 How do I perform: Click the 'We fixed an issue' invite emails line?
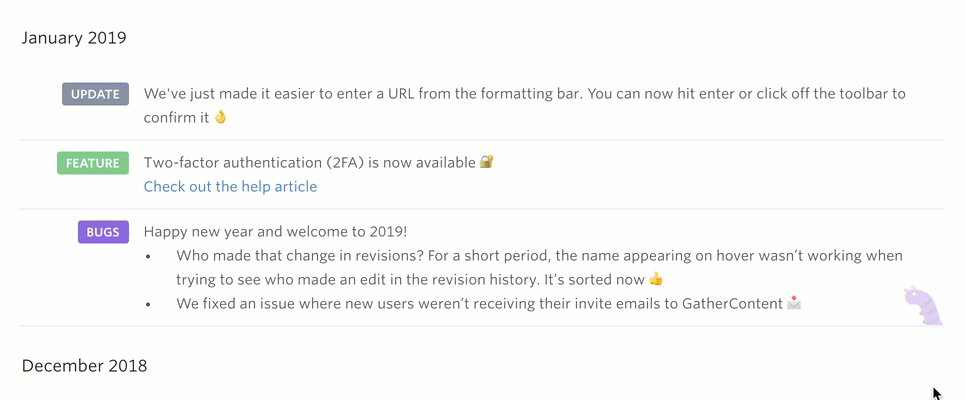(x=479, y=303)
